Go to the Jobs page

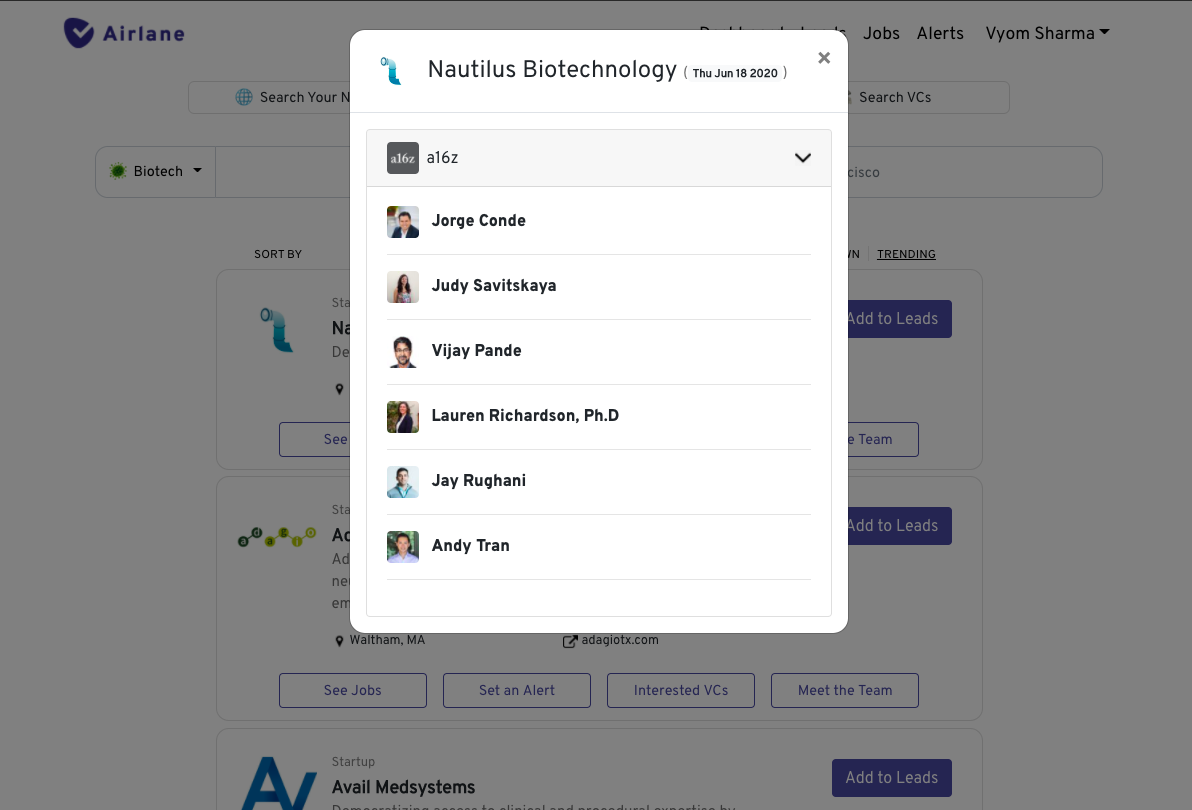881,33
